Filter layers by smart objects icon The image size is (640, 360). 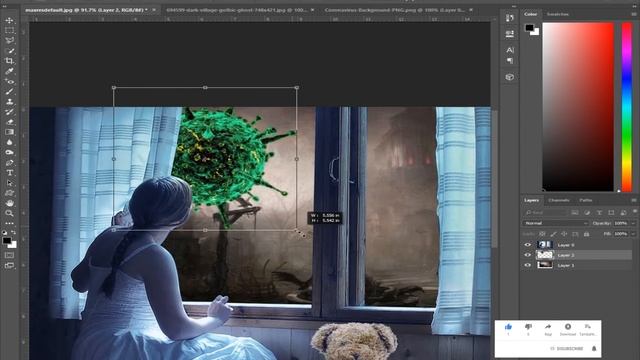(623, 213)
